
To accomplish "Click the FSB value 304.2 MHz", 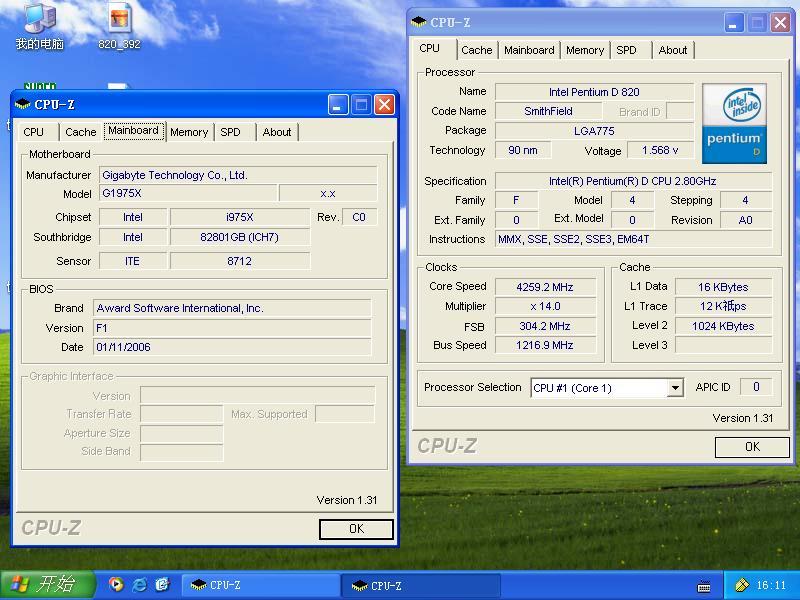I will coord(545,326).
